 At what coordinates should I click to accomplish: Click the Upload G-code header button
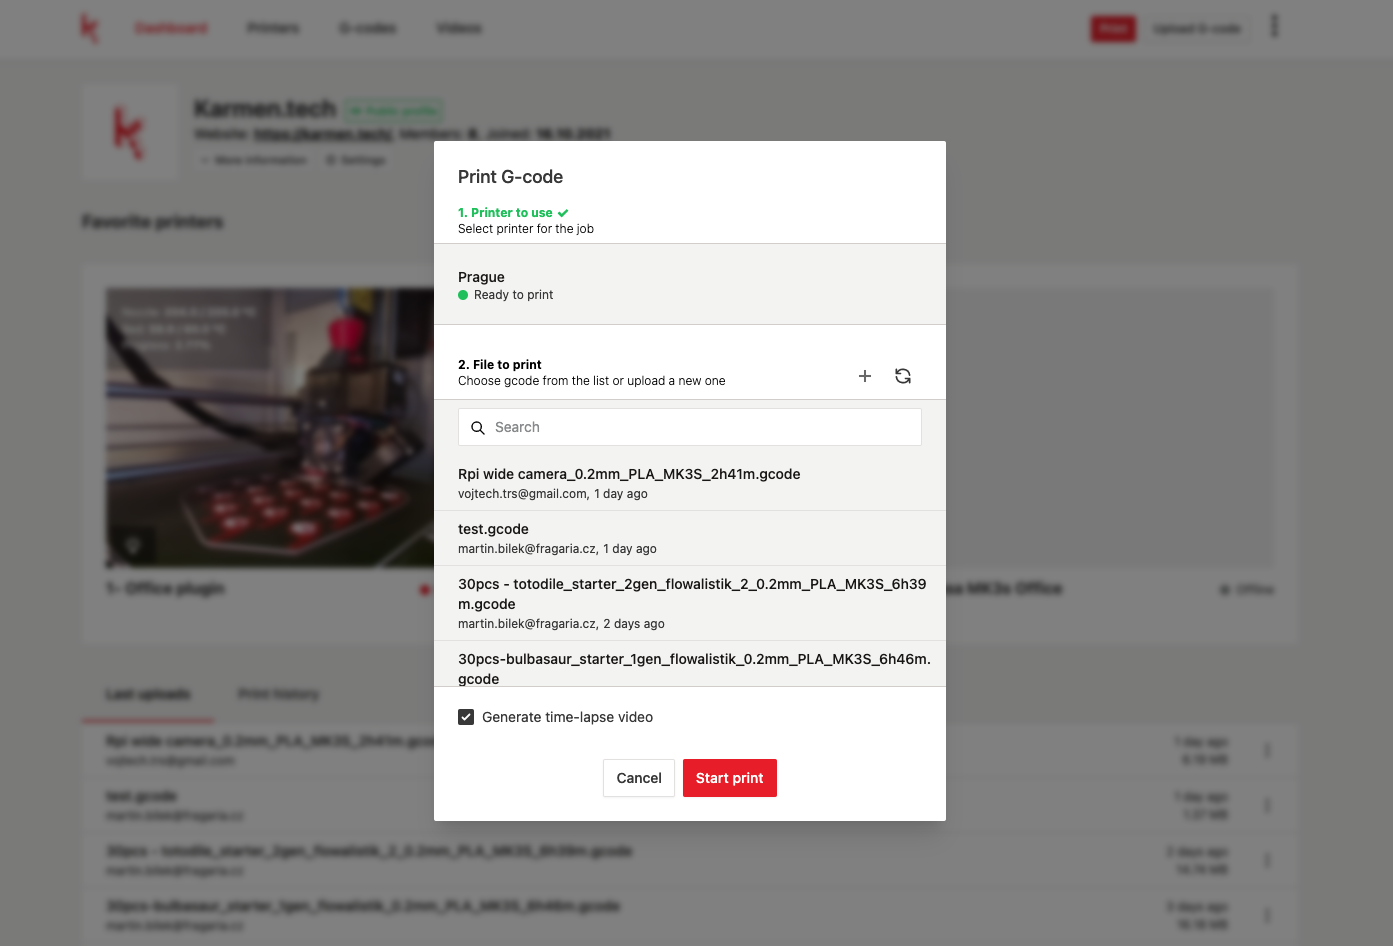click(x=1197, y=28)
